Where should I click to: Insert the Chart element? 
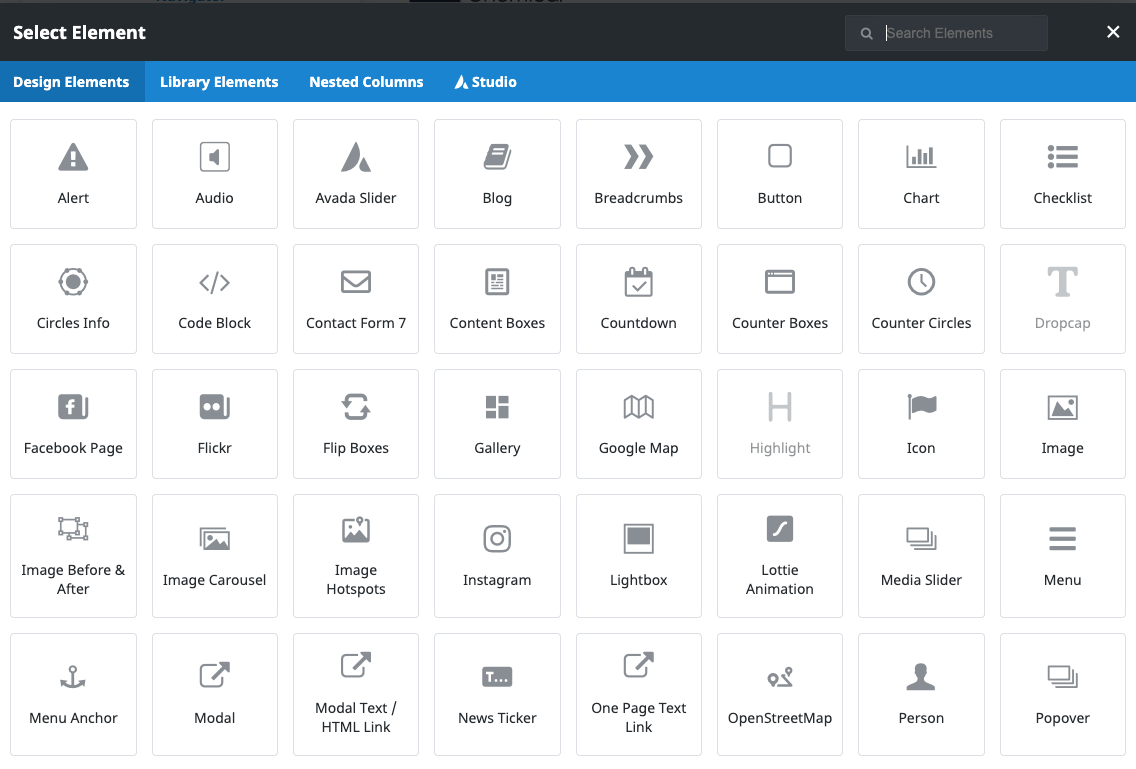click(x=921, y=174)
